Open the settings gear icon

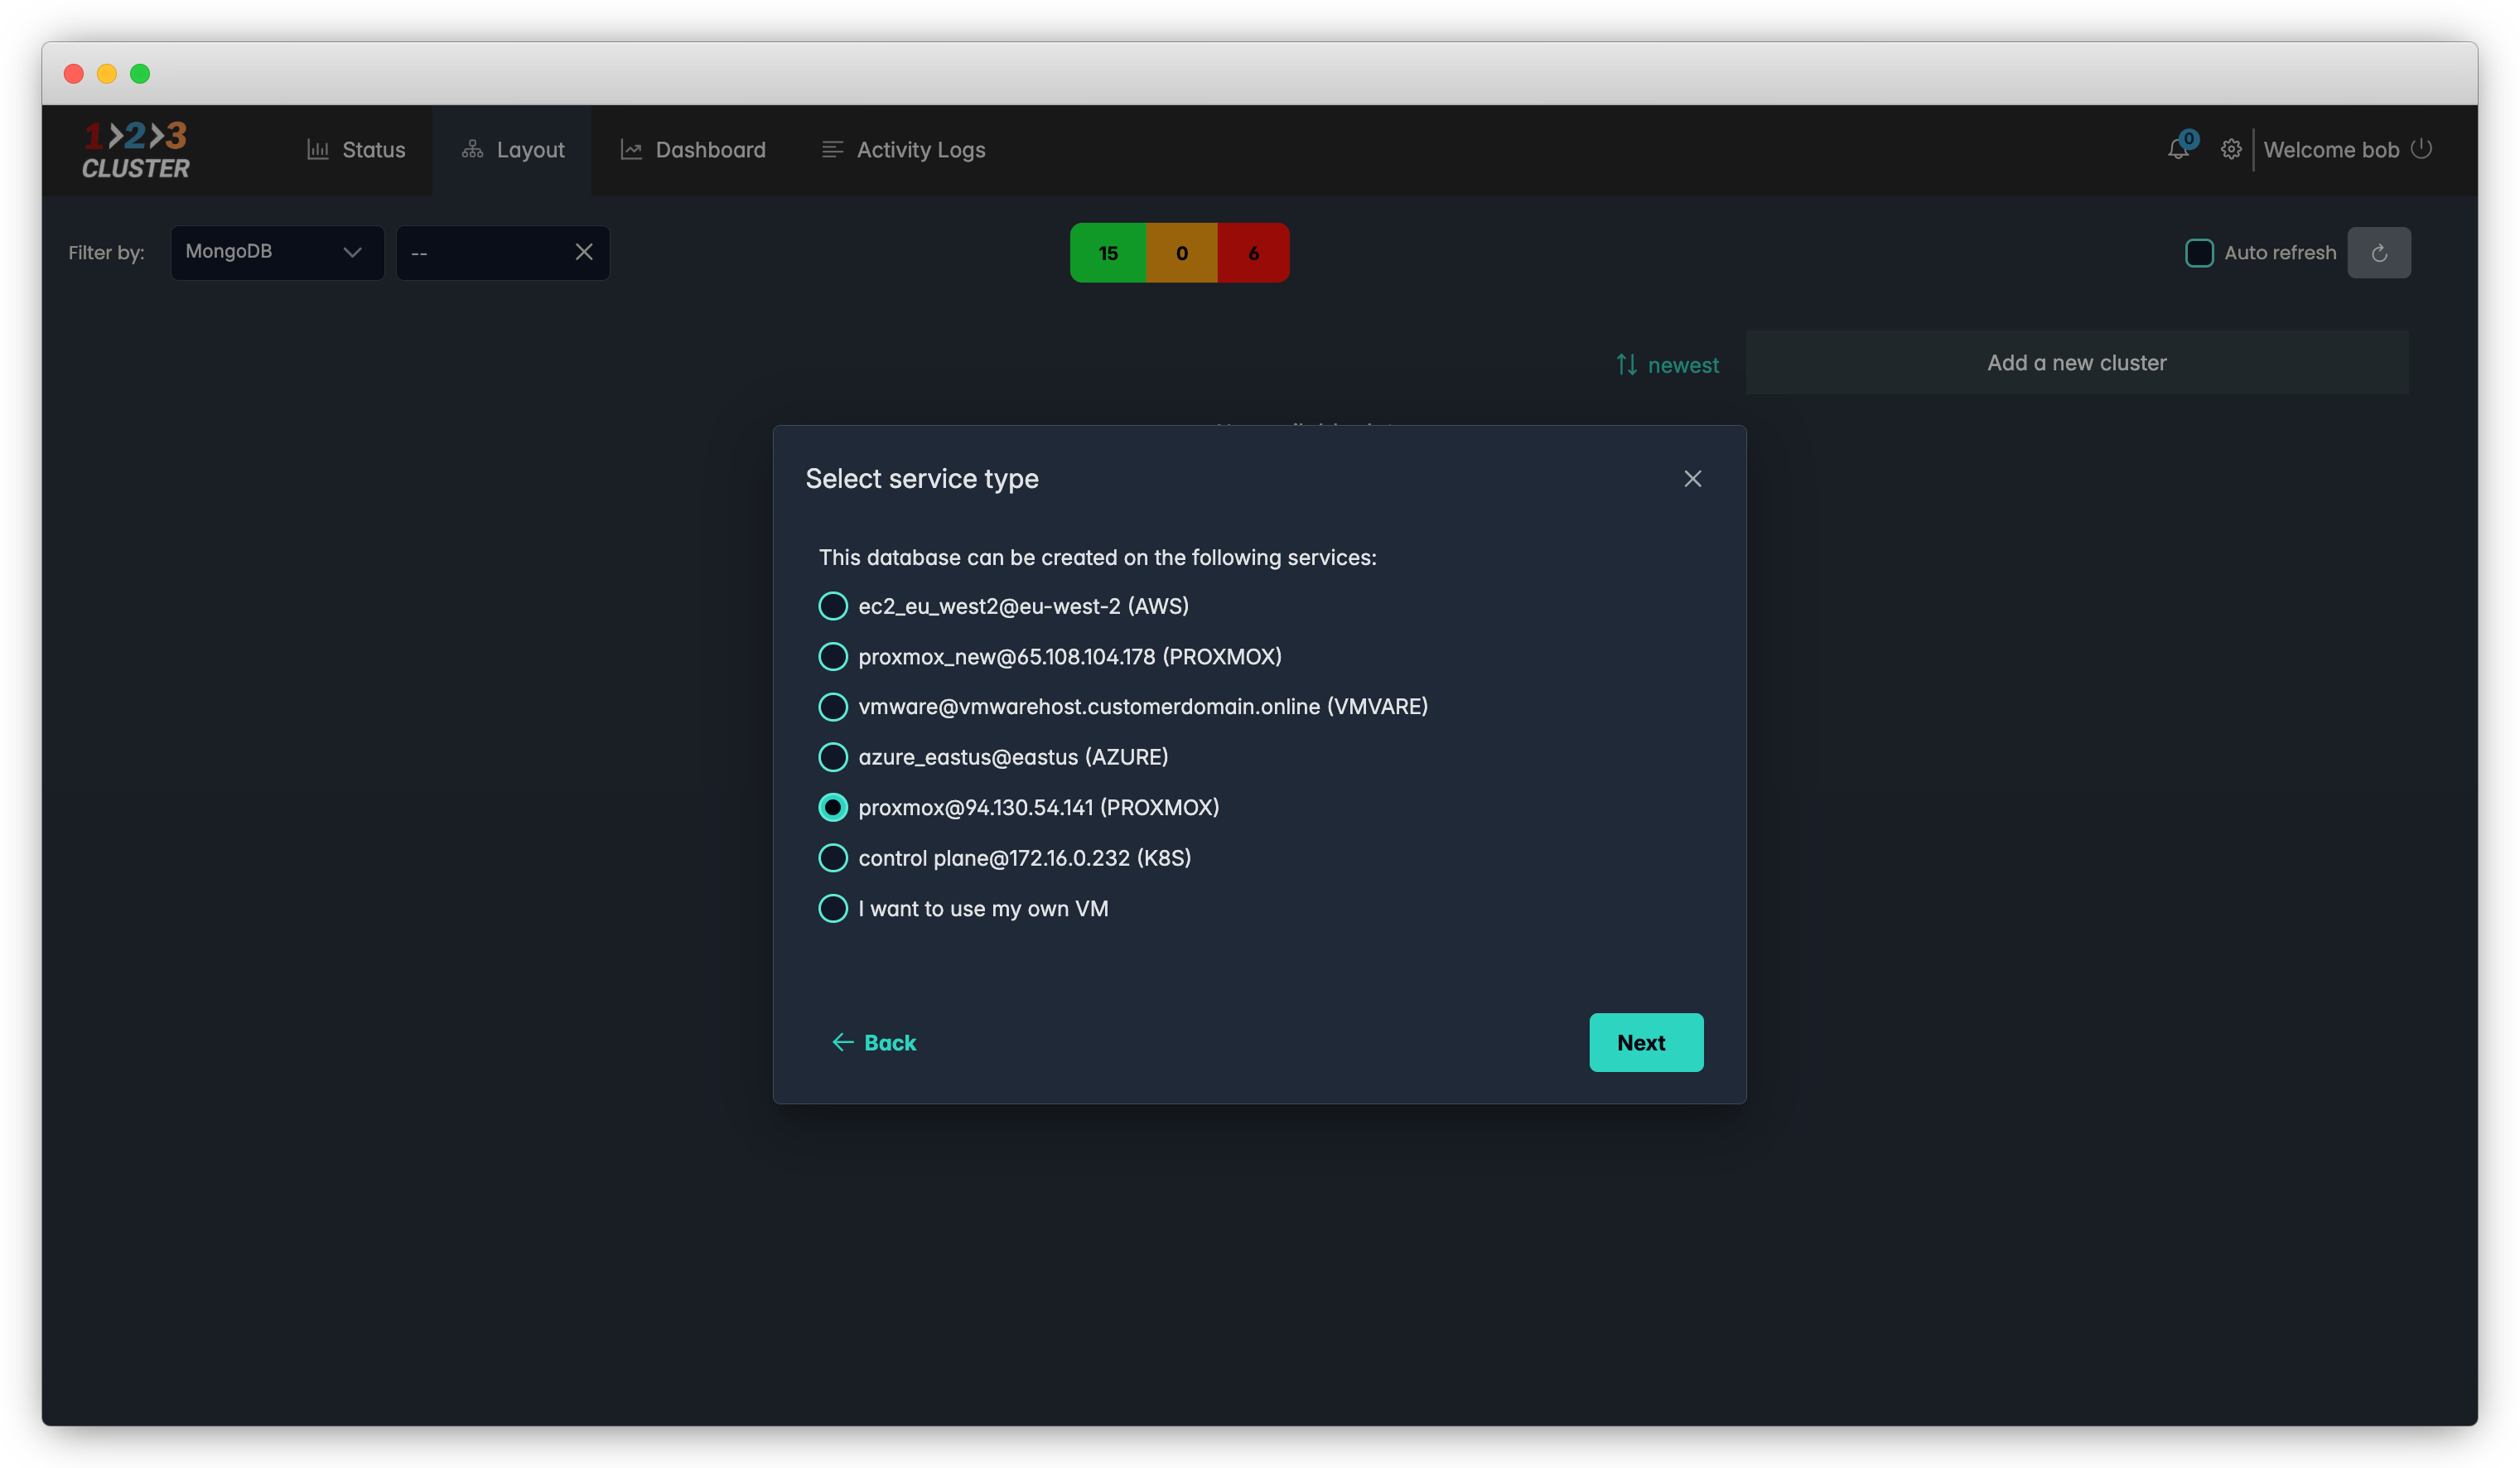click(x=2230, y=150)
